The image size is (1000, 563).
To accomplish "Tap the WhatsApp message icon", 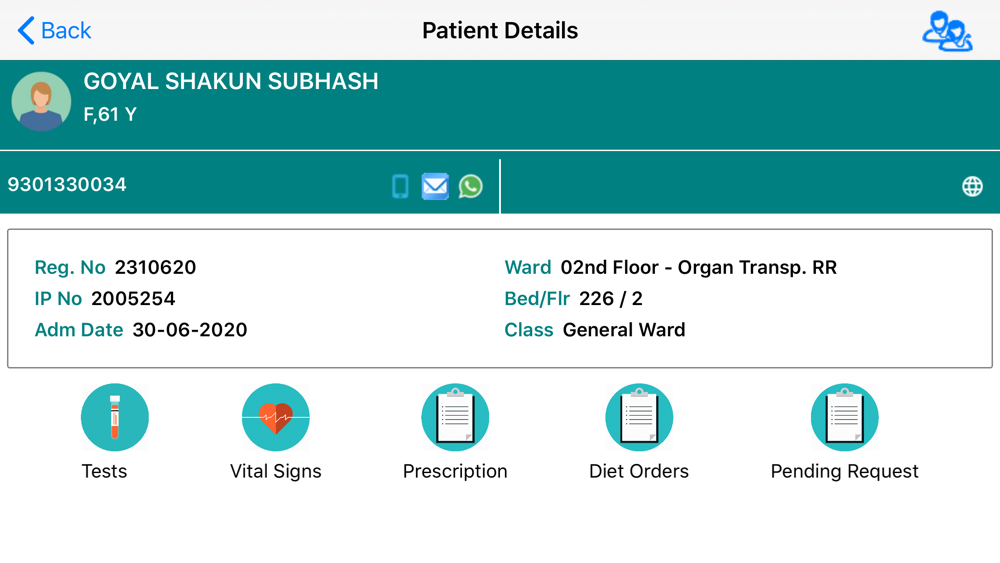I will (x=471, y=186).
